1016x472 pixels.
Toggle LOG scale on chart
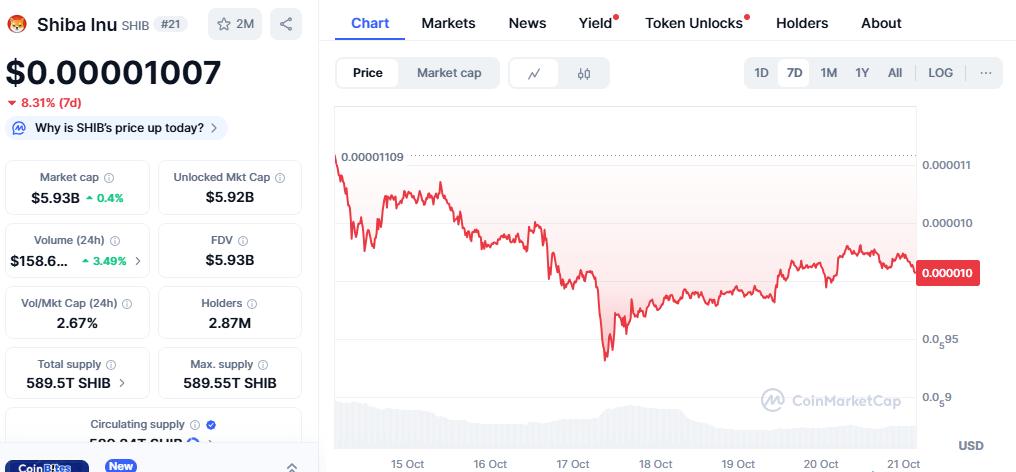point(940,73)
